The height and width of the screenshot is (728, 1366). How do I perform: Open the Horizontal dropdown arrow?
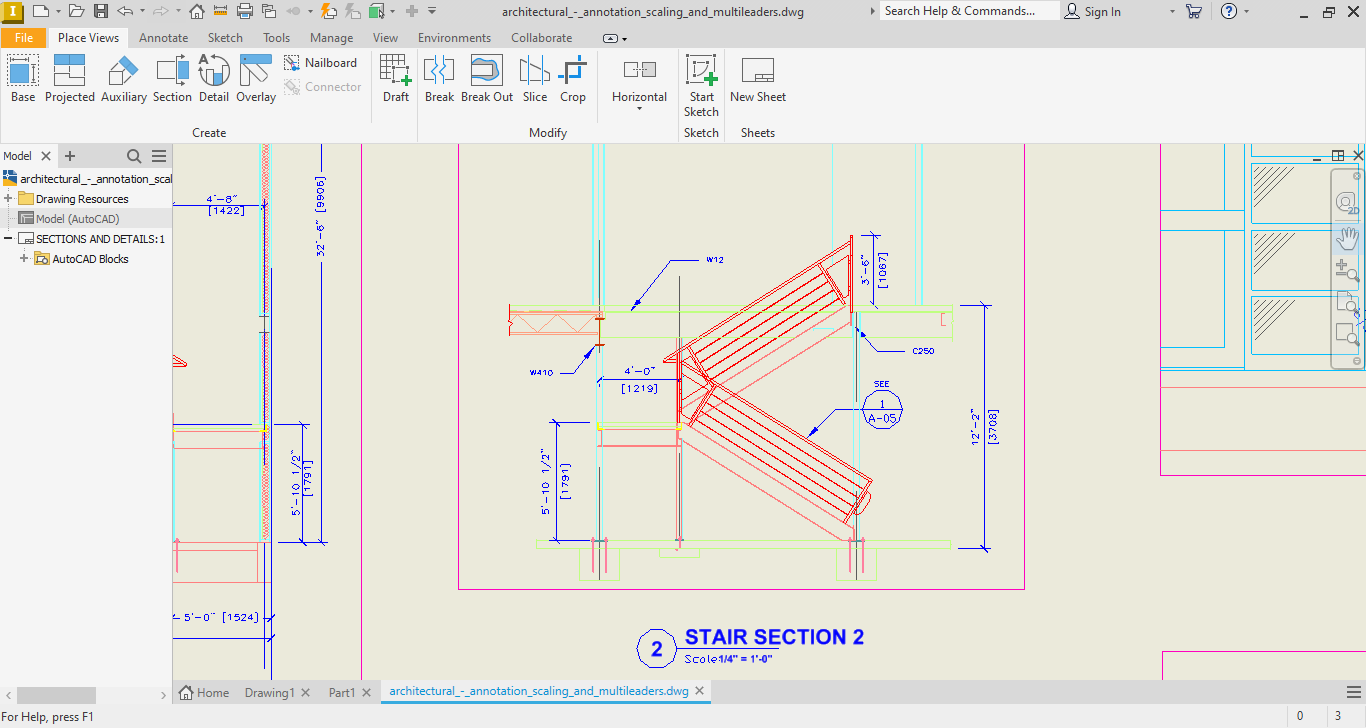(x=639, y=110)
